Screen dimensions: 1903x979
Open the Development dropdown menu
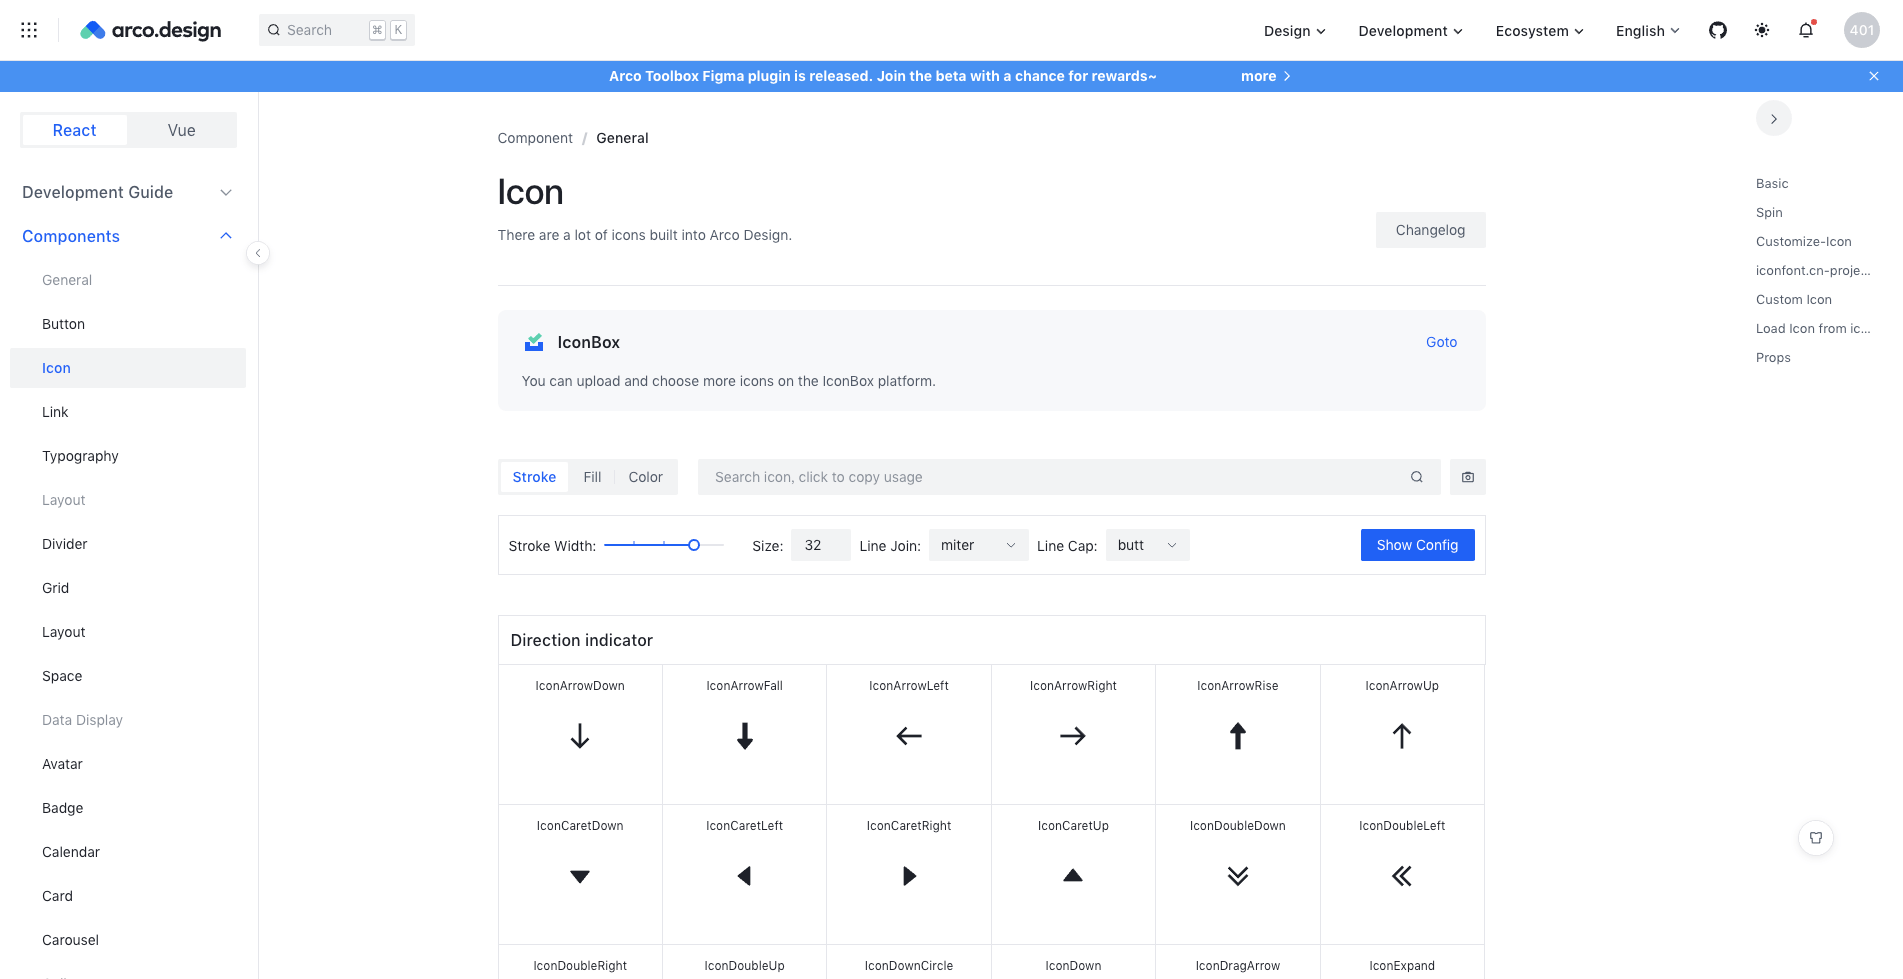[1411, 31]
